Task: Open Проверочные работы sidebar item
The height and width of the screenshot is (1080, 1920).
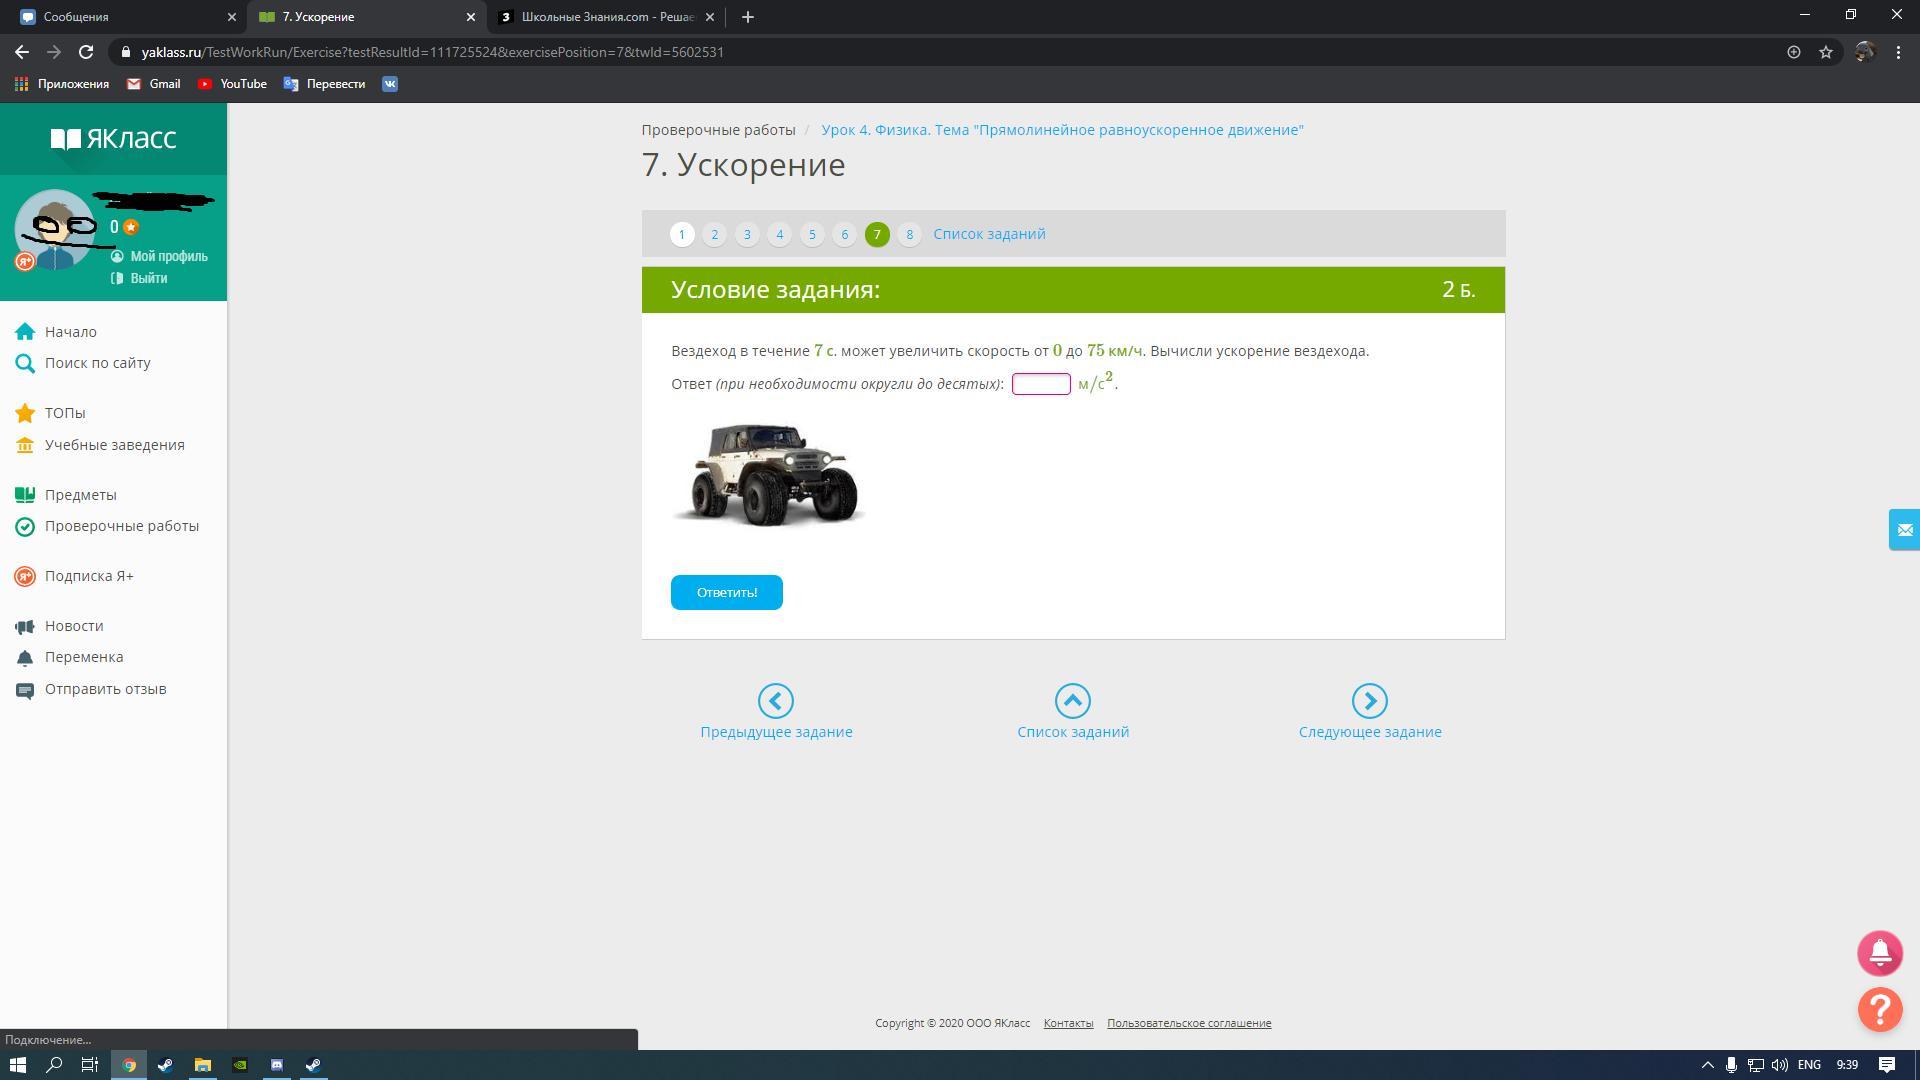Action: coord(121,526)
